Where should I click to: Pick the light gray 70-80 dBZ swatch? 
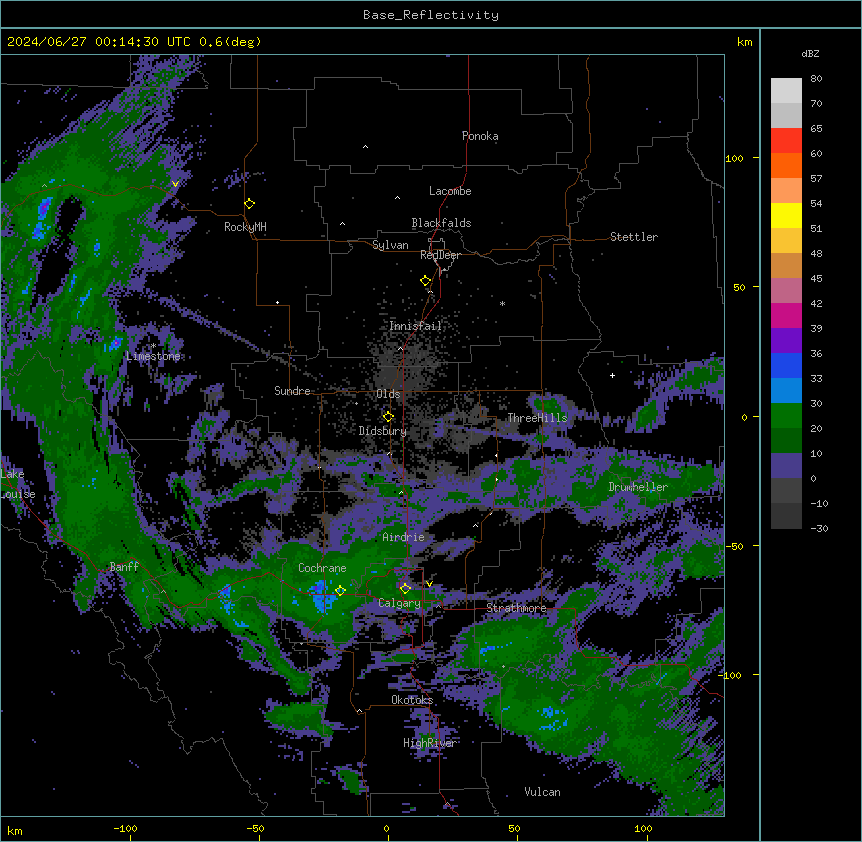coord(786,91)
